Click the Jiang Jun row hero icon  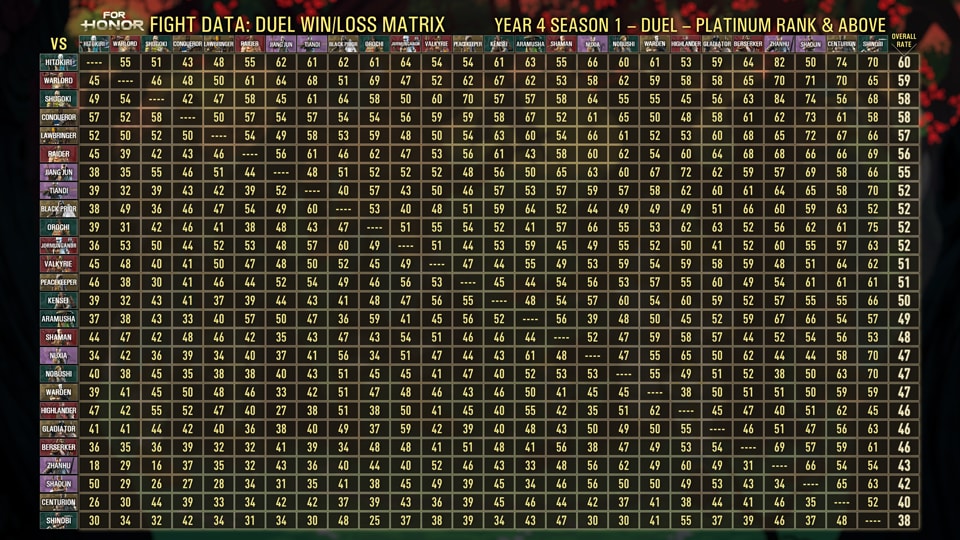point(56,172)
